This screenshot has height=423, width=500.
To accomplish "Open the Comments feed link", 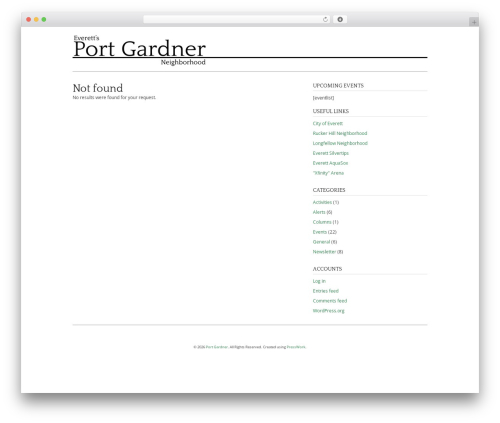I will [x=330, y=301].
